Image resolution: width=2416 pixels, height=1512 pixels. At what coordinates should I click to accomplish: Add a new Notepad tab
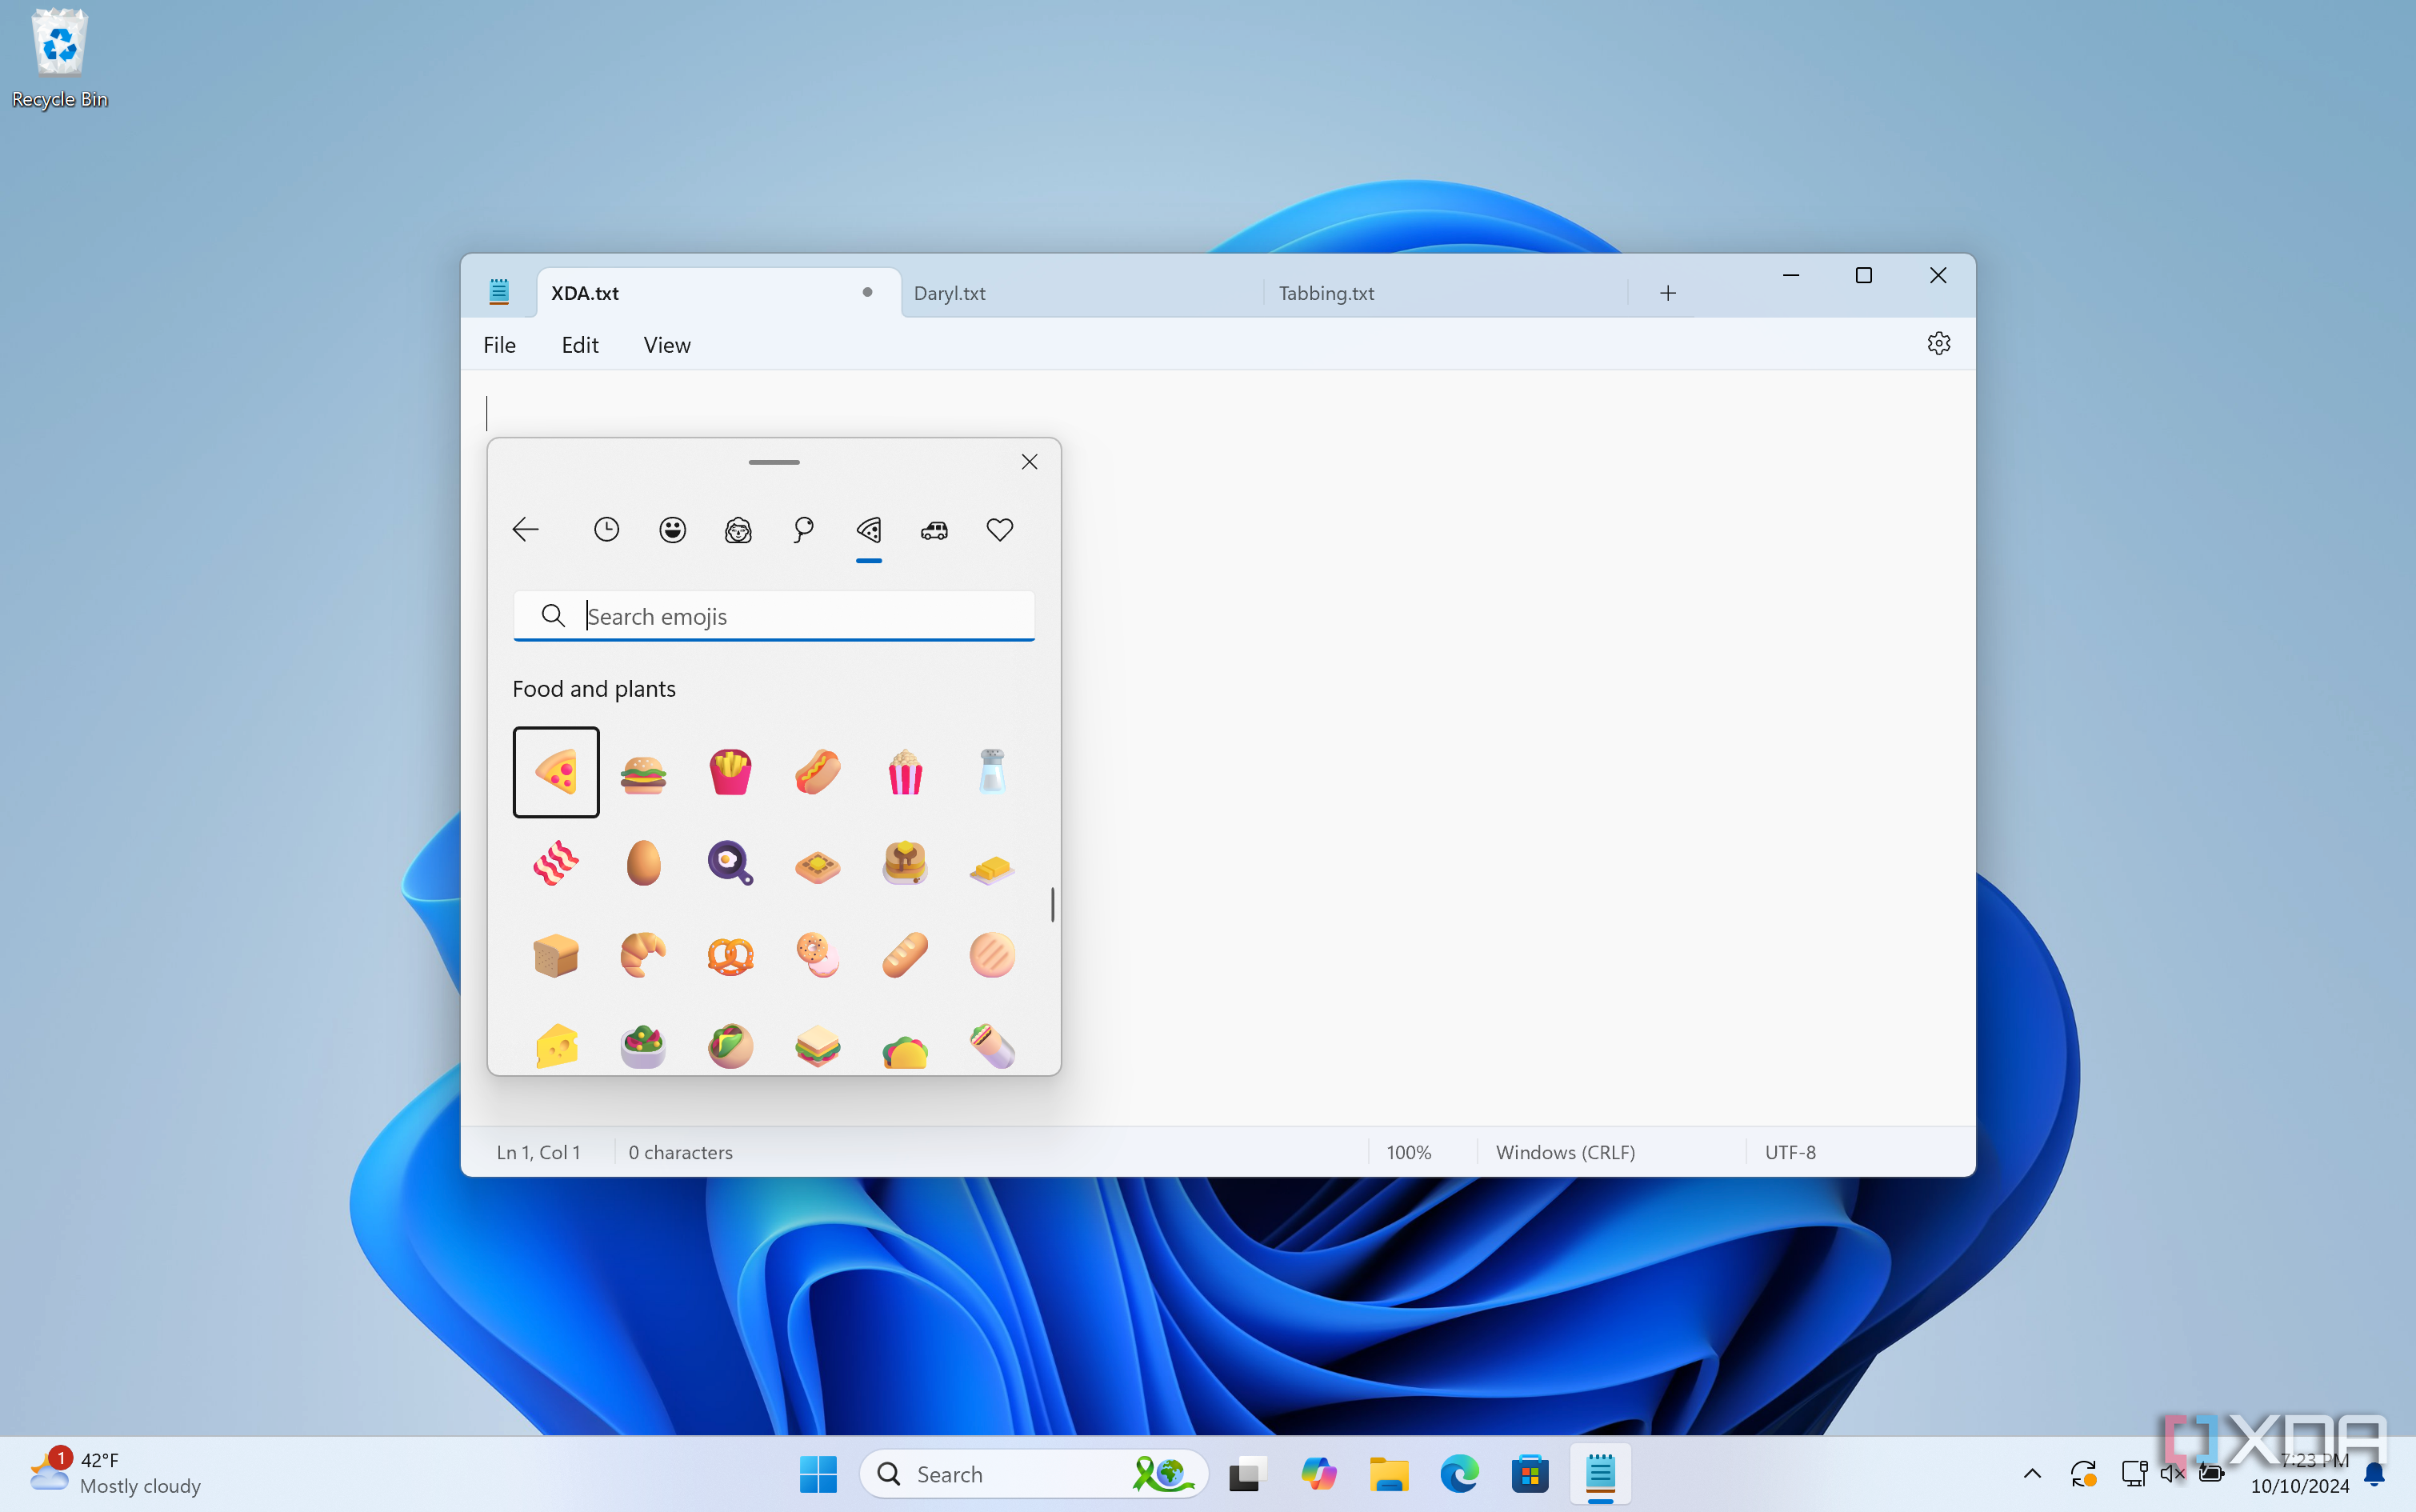(1667, 293)
